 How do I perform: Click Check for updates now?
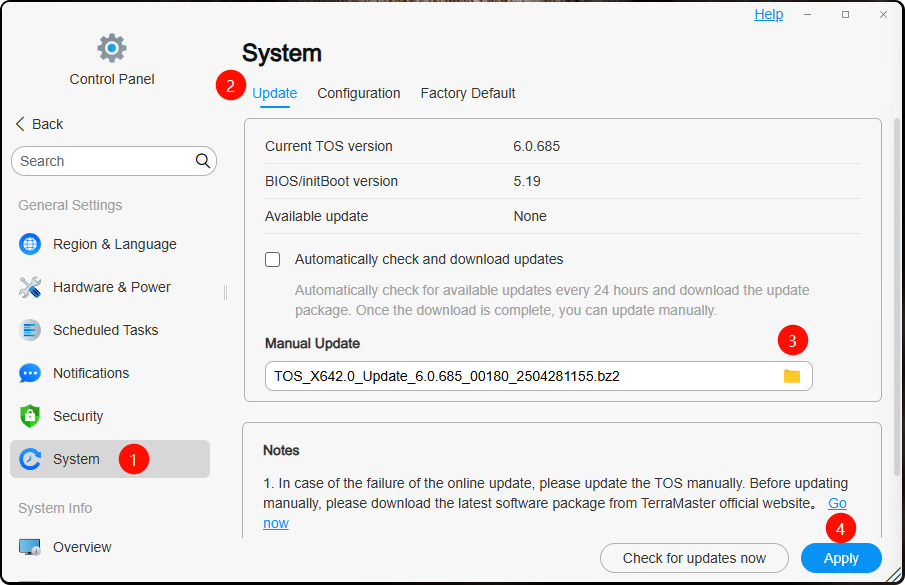pyautogui.click(x=694, y=558)
